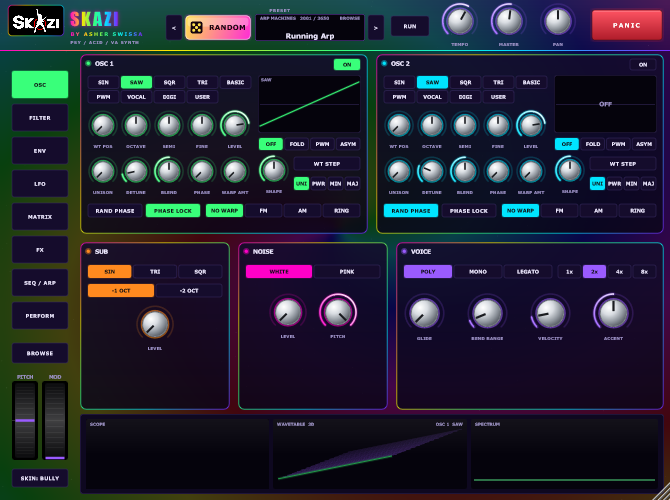Open preset browser via Browse label
The height and width of the screenshot is (500, 670).
[x=350, y=18]
